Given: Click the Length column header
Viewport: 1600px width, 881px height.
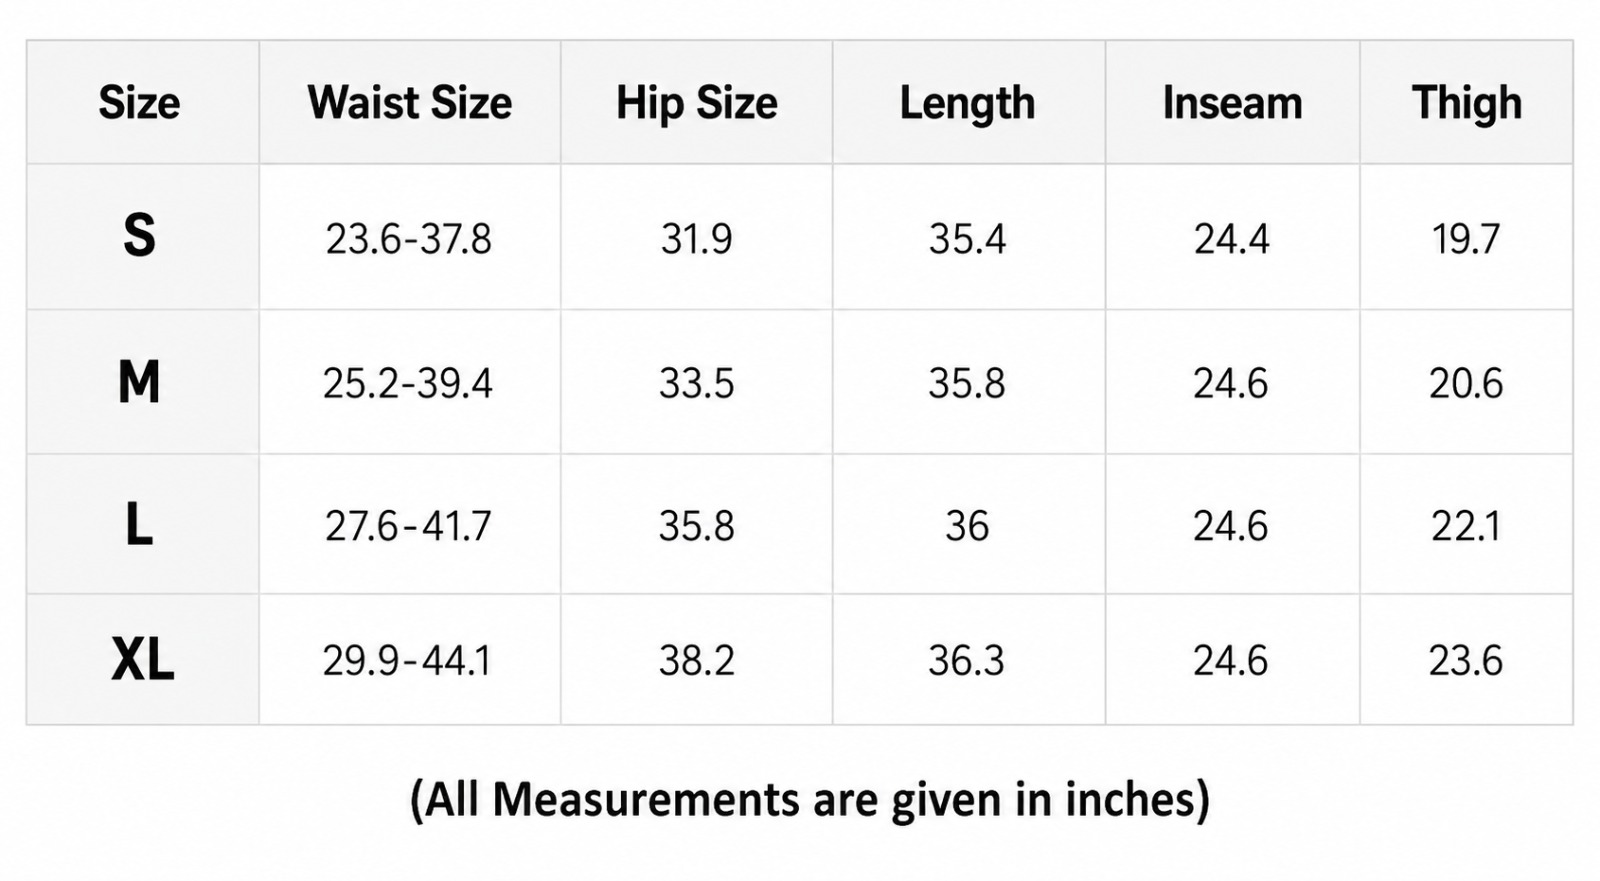Looking at the screenshot, I should pos(967,104).
